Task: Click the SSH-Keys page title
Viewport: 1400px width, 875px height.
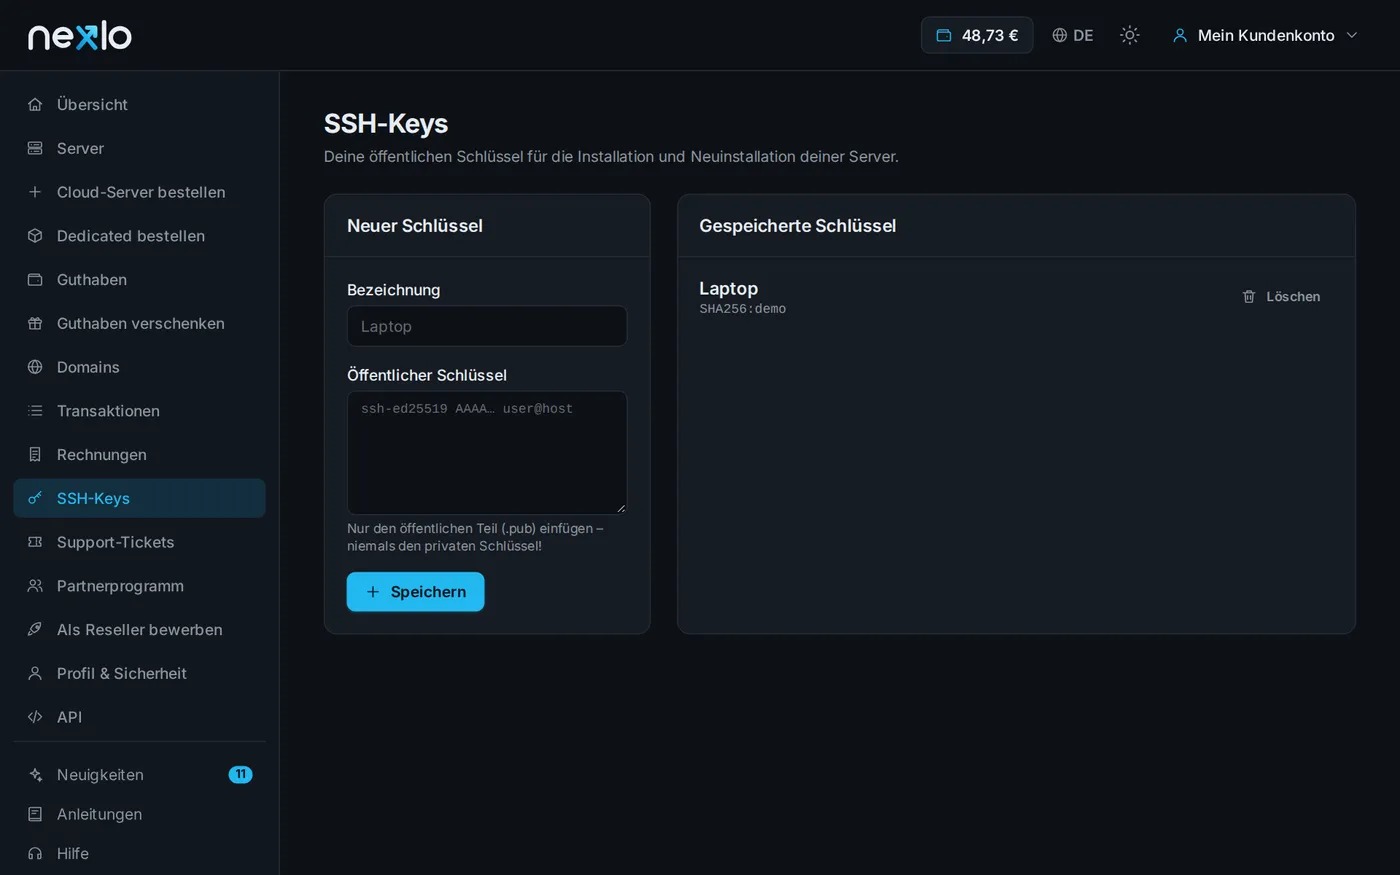Action: pos(386,123)
